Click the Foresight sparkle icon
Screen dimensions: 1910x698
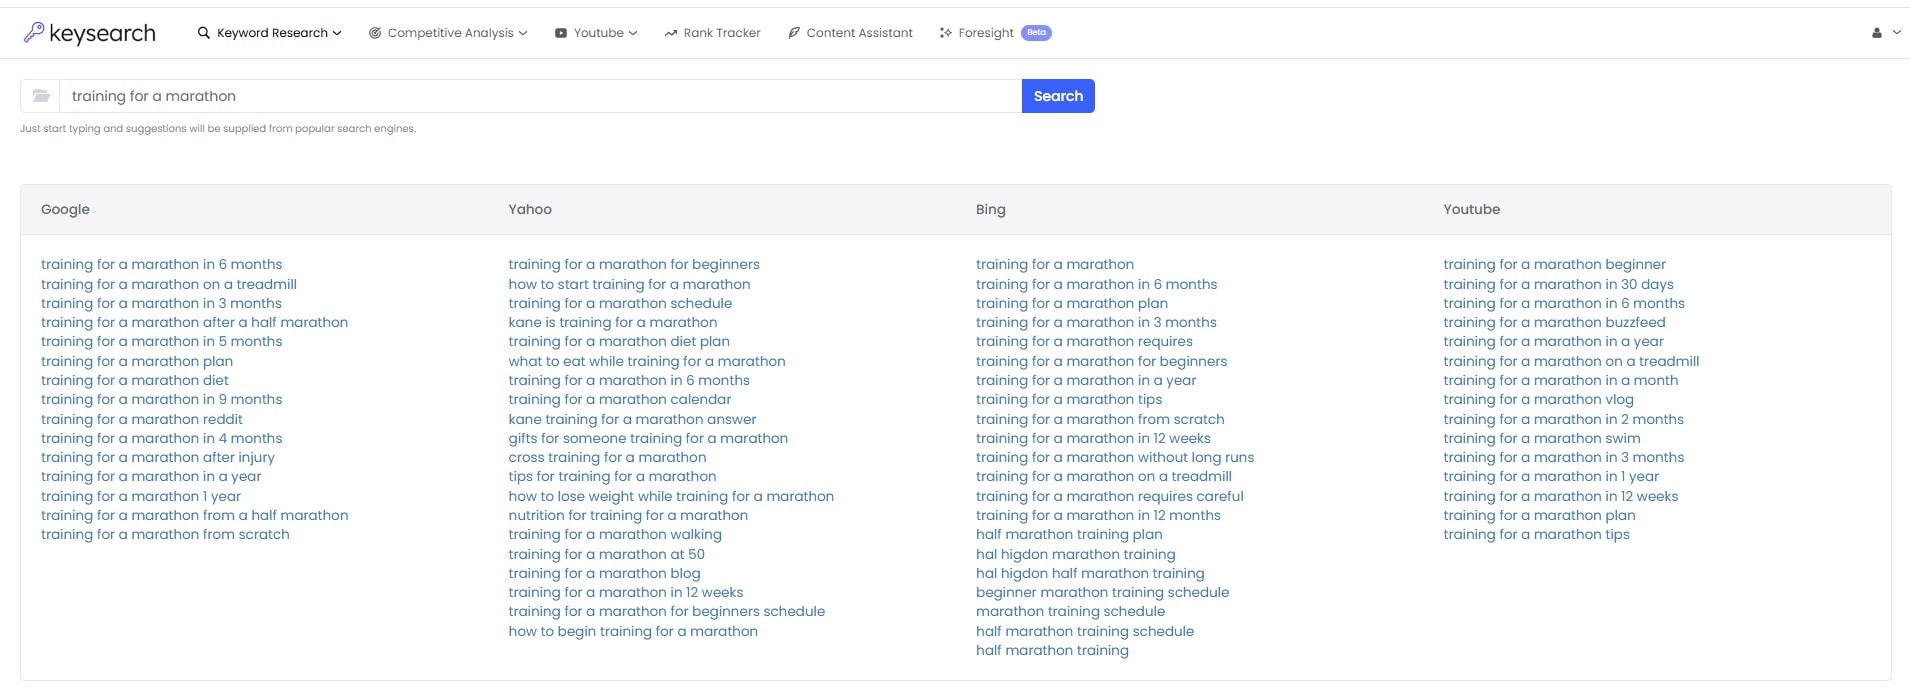pyautogui.click(x=946, y=33)
